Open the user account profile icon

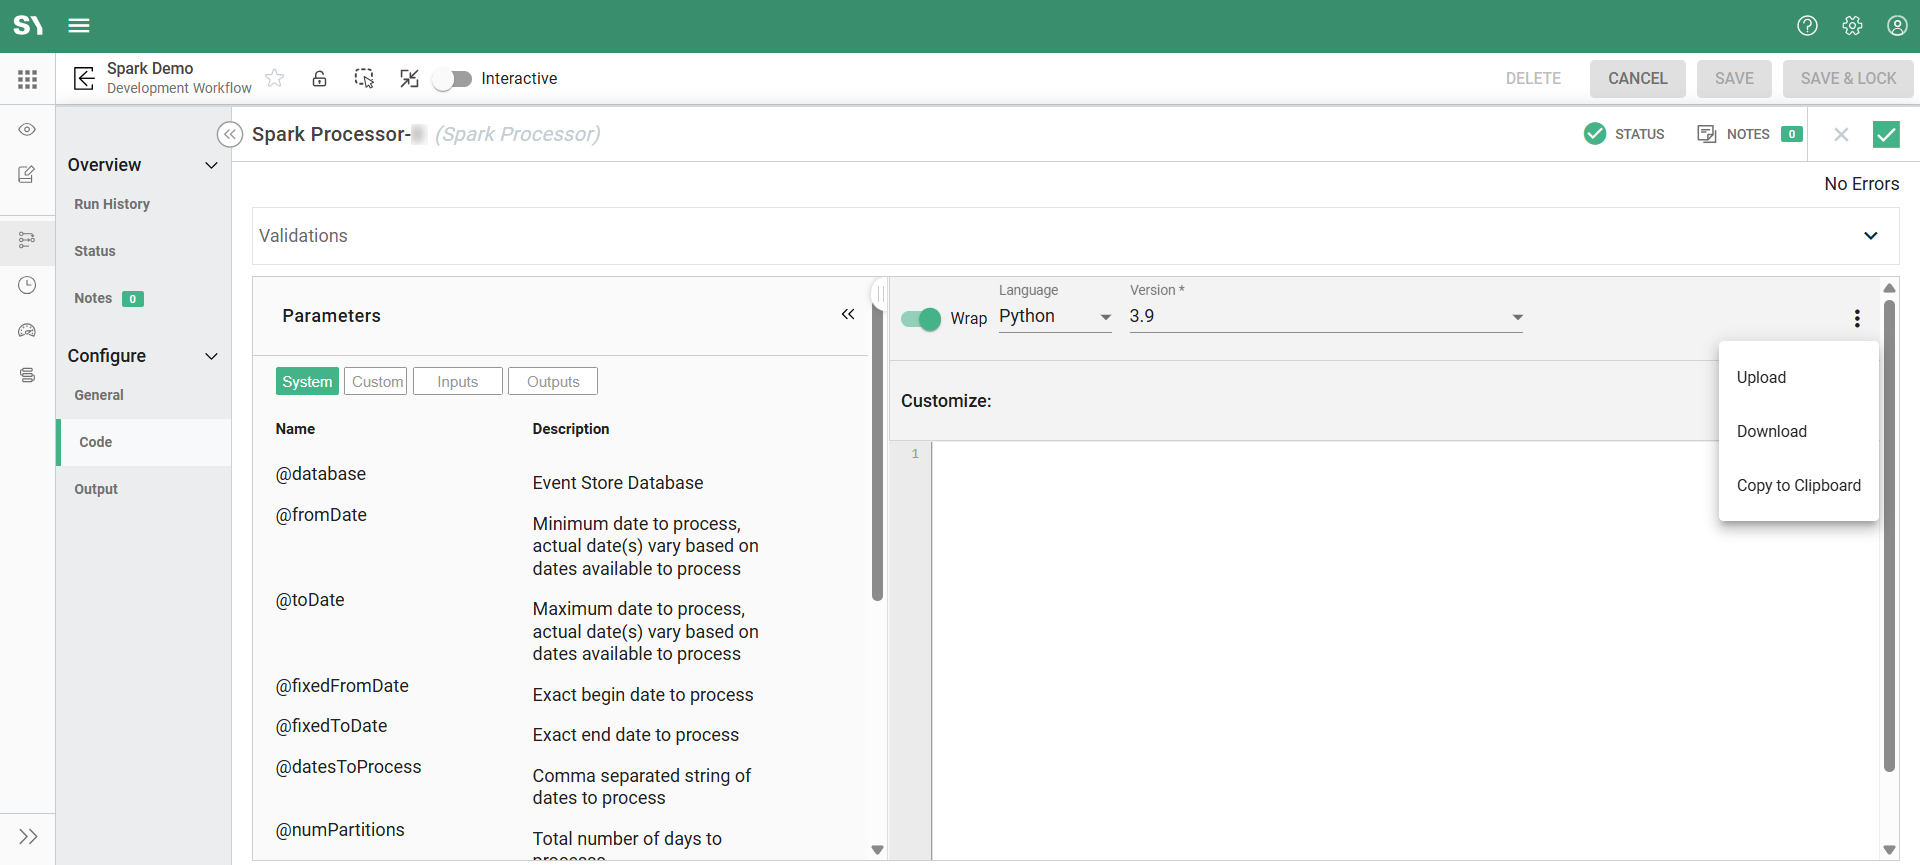pos(1897,26)
